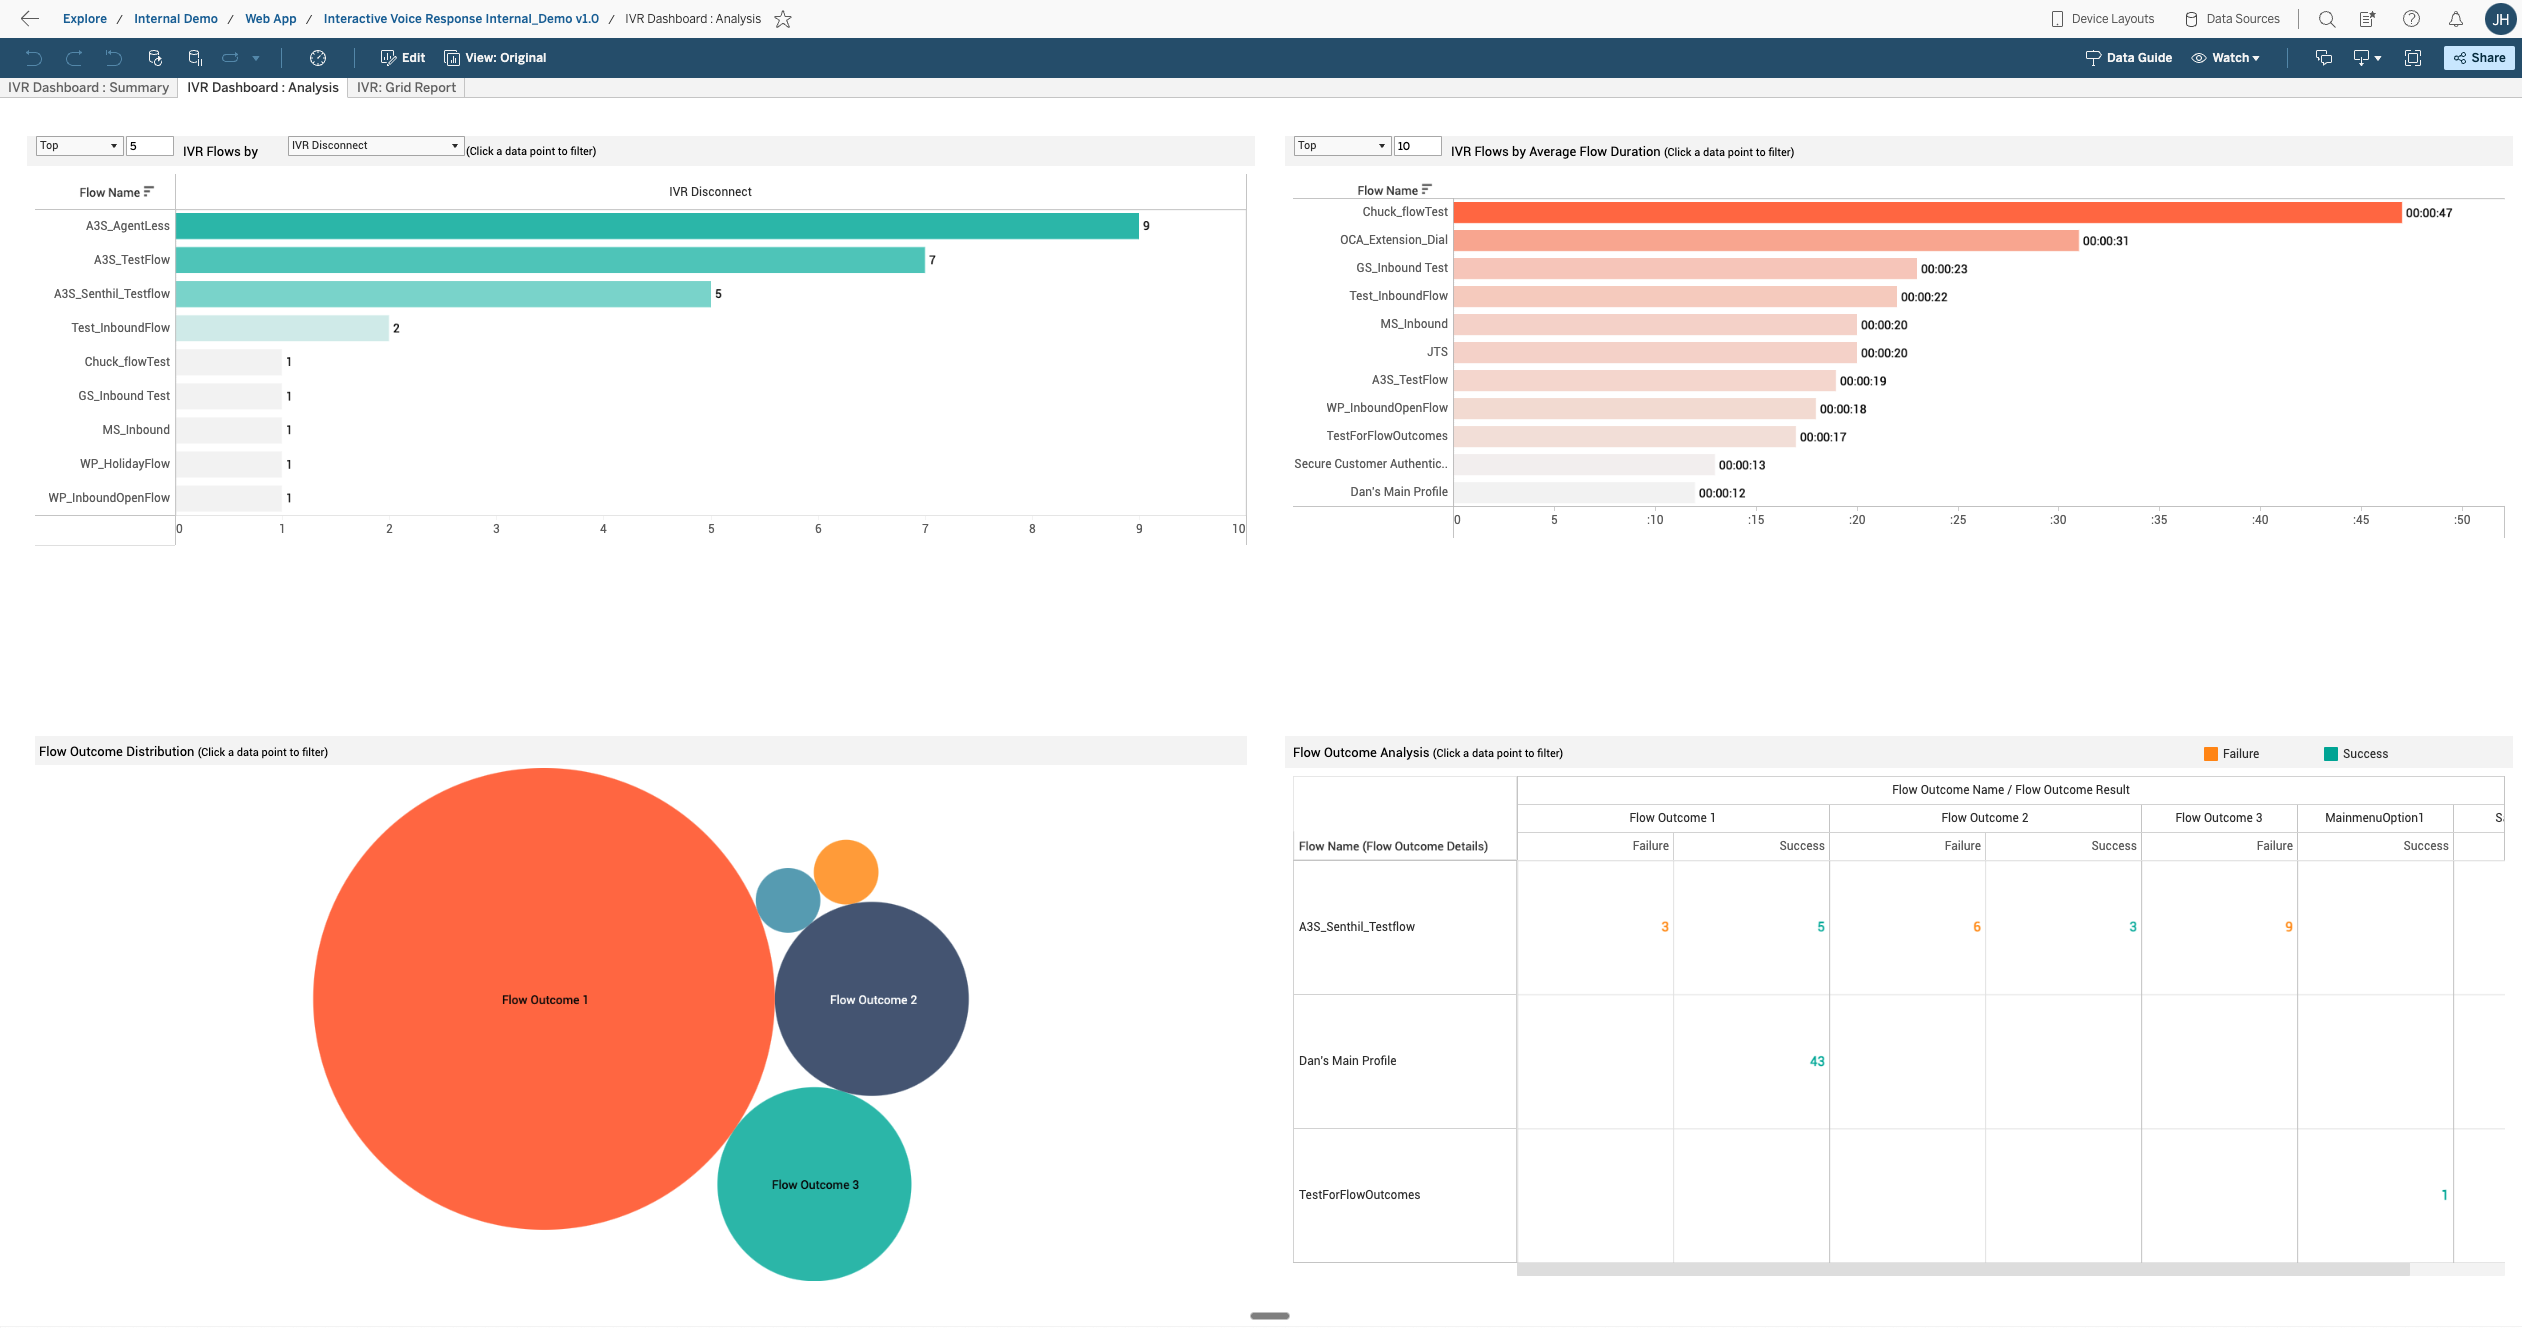2522x1328 pixels.
Task: Click the search magnifier icon
Action: pyautogui.click(x=2327, y=19)
